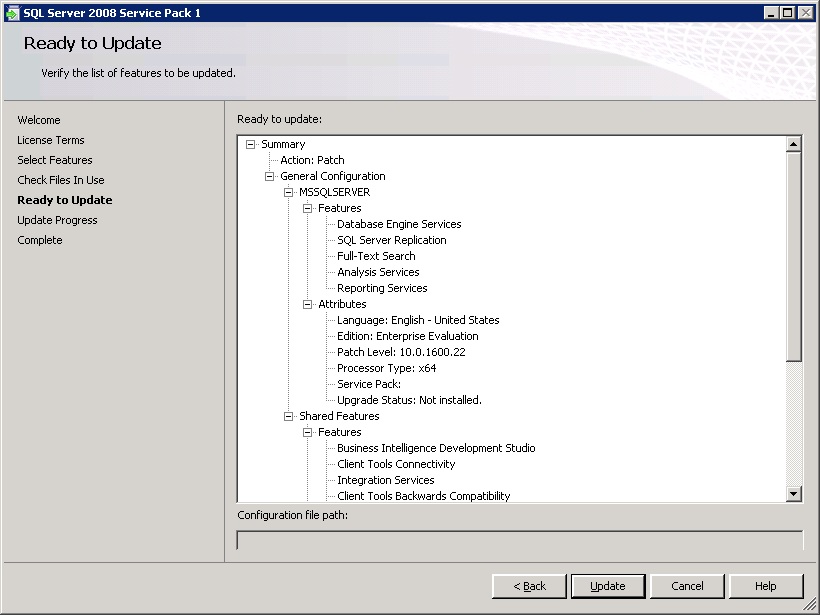Click the tree scroll up arrow
The width and height of the screenshot is (820, 615).
[793, 144]
